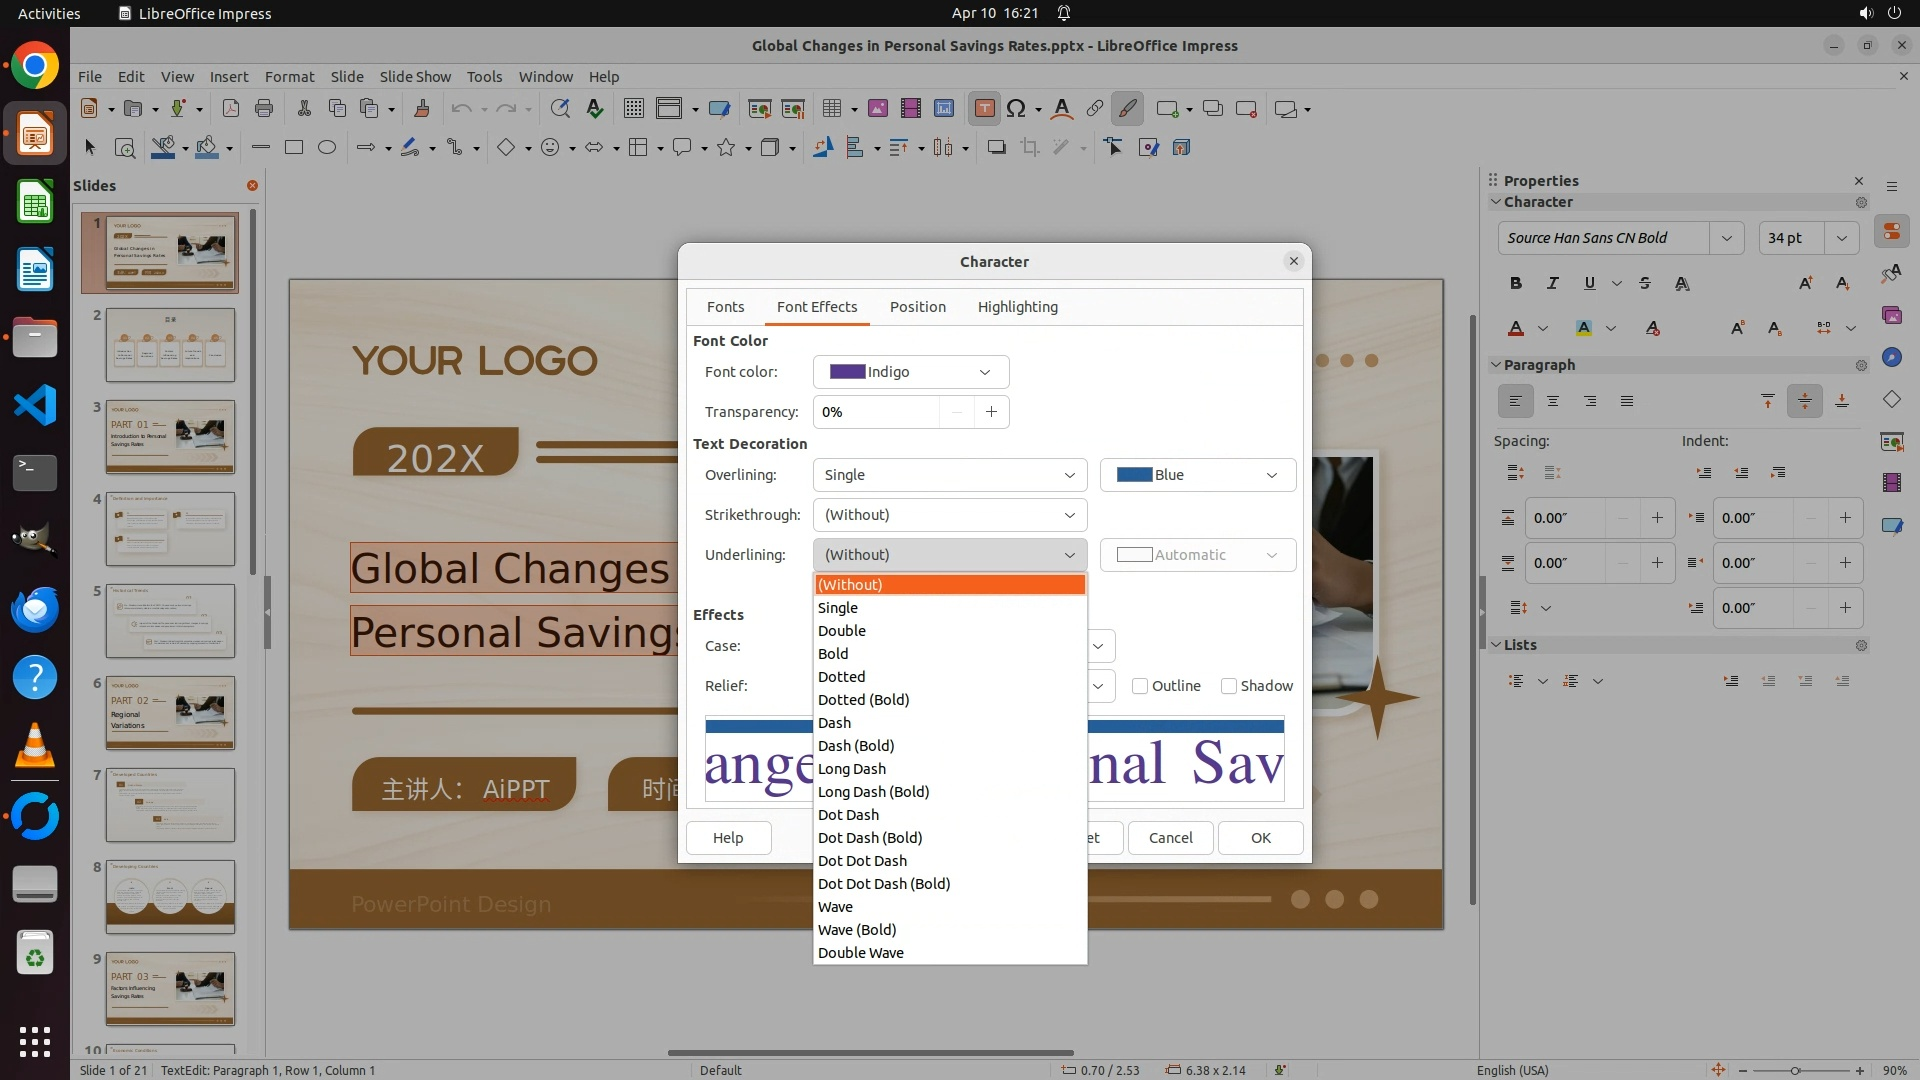This screenshot has height=1080, width=1920.
Task: Collapse the Paragraph section in Properties
Action: [1496, 365]
